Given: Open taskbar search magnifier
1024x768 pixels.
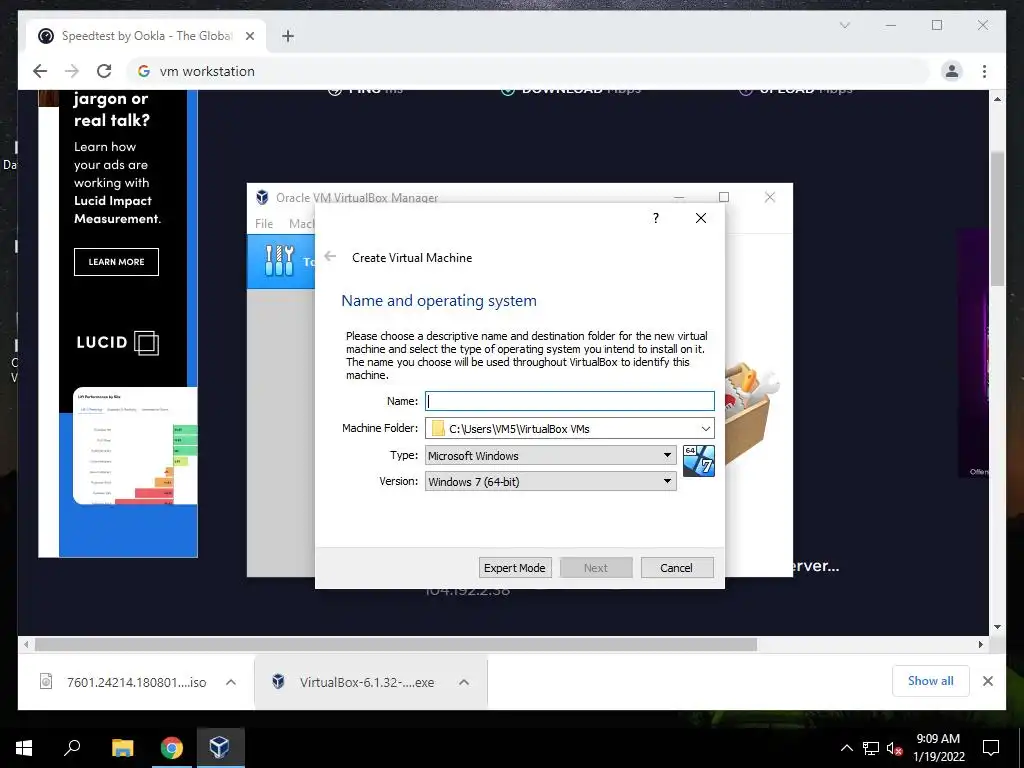Looking at the screenshot, I should pos(72,748).
